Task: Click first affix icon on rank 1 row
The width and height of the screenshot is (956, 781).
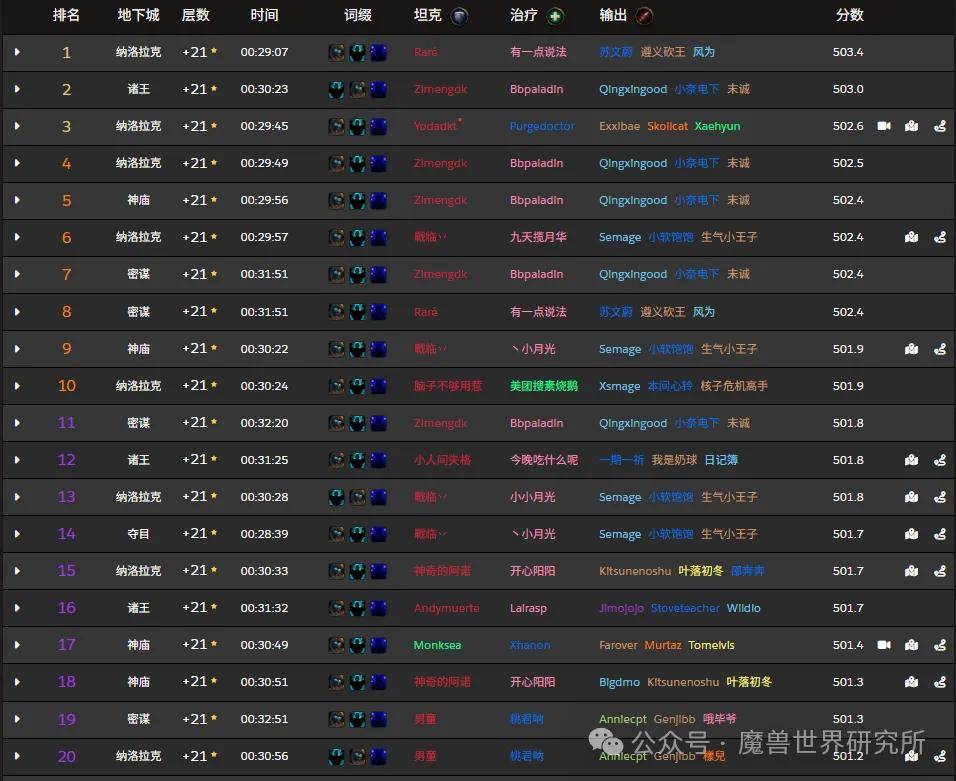Action: point(337,52)
